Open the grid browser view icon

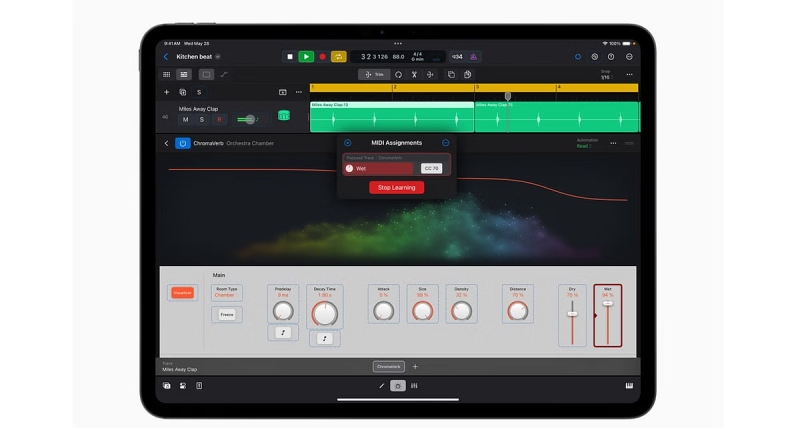tap(166, 74)
